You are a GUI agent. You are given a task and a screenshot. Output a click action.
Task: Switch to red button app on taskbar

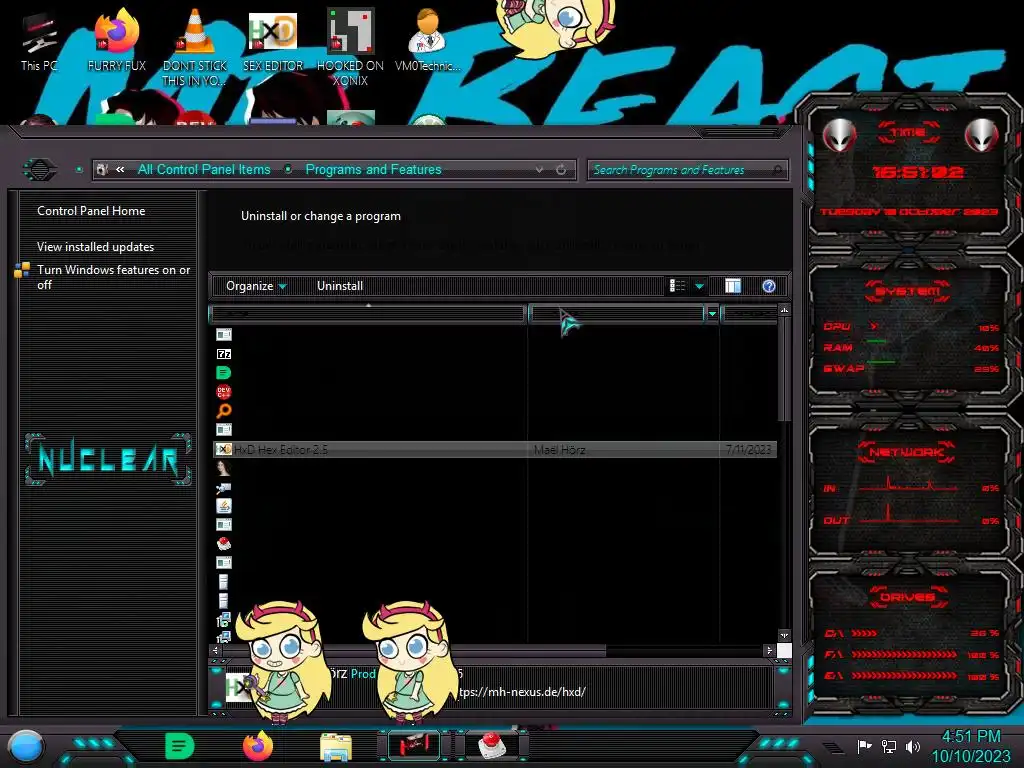pos(492,746)
